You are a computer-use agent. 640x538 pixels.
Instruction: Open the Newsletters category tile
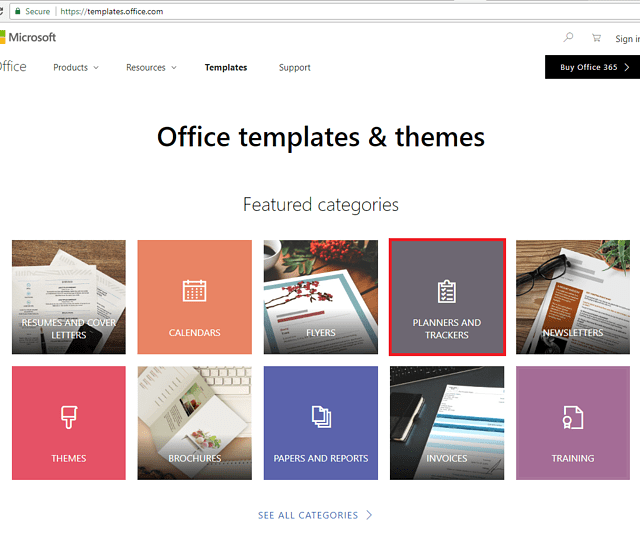[x=573, y=297]
